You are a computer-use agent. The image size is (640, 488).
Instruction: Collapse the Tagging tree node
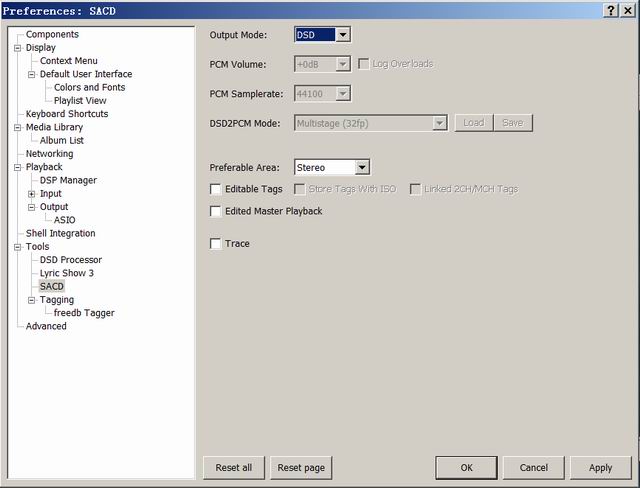click(31, 300)
